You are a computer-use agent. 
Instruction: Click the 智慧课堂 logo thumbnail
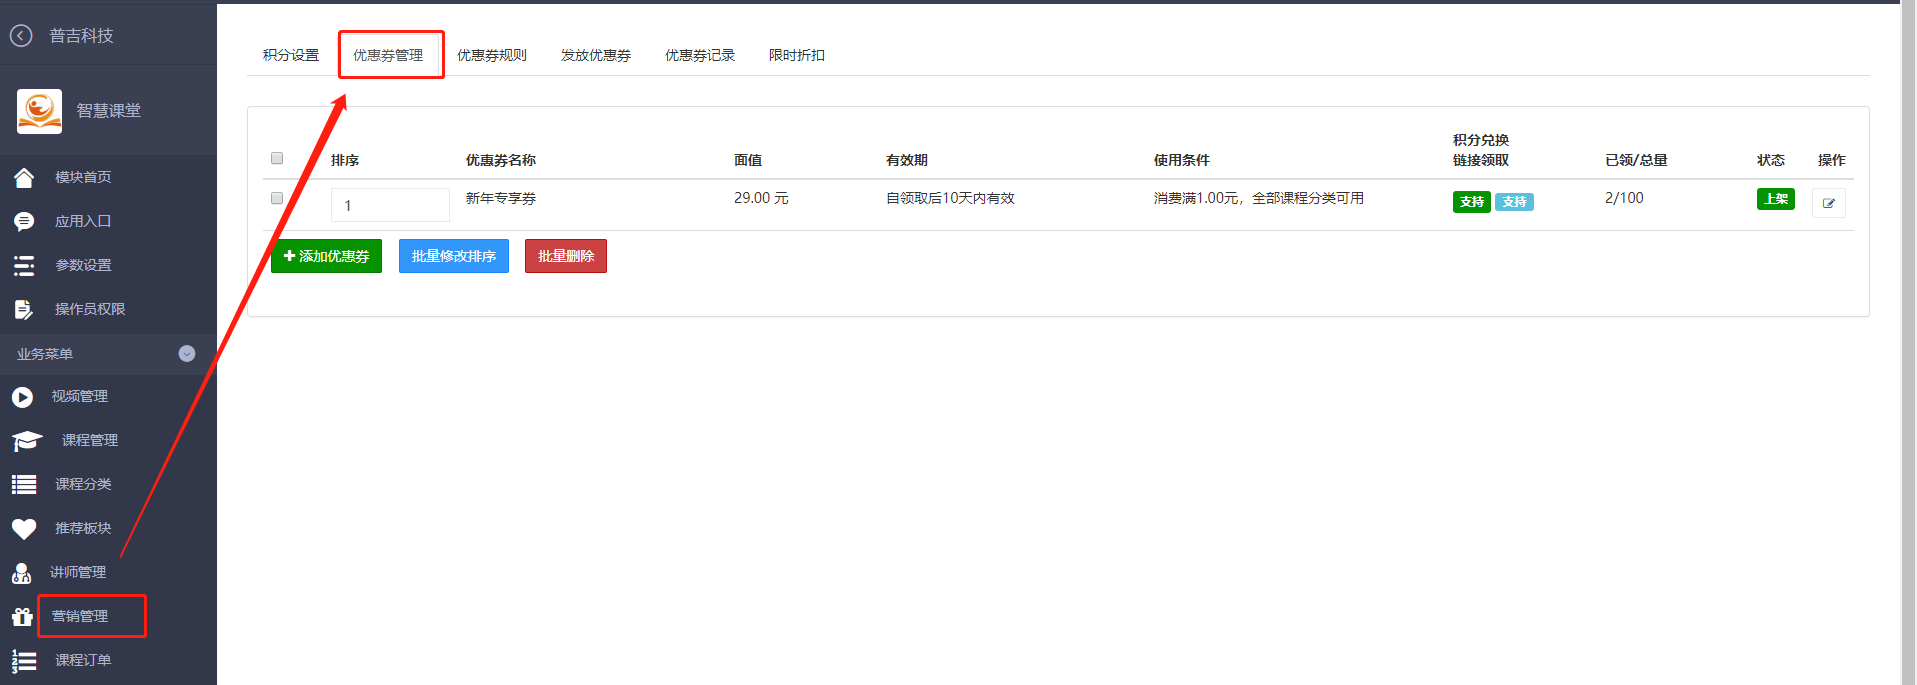click(x=39, y=111)
